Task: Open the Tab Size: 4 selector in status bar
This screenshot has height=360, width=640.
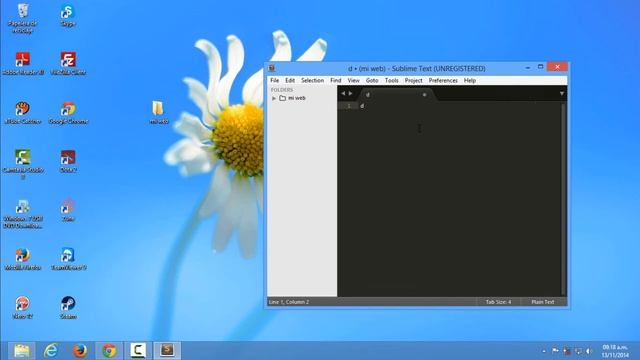Action: click(498, 302)
